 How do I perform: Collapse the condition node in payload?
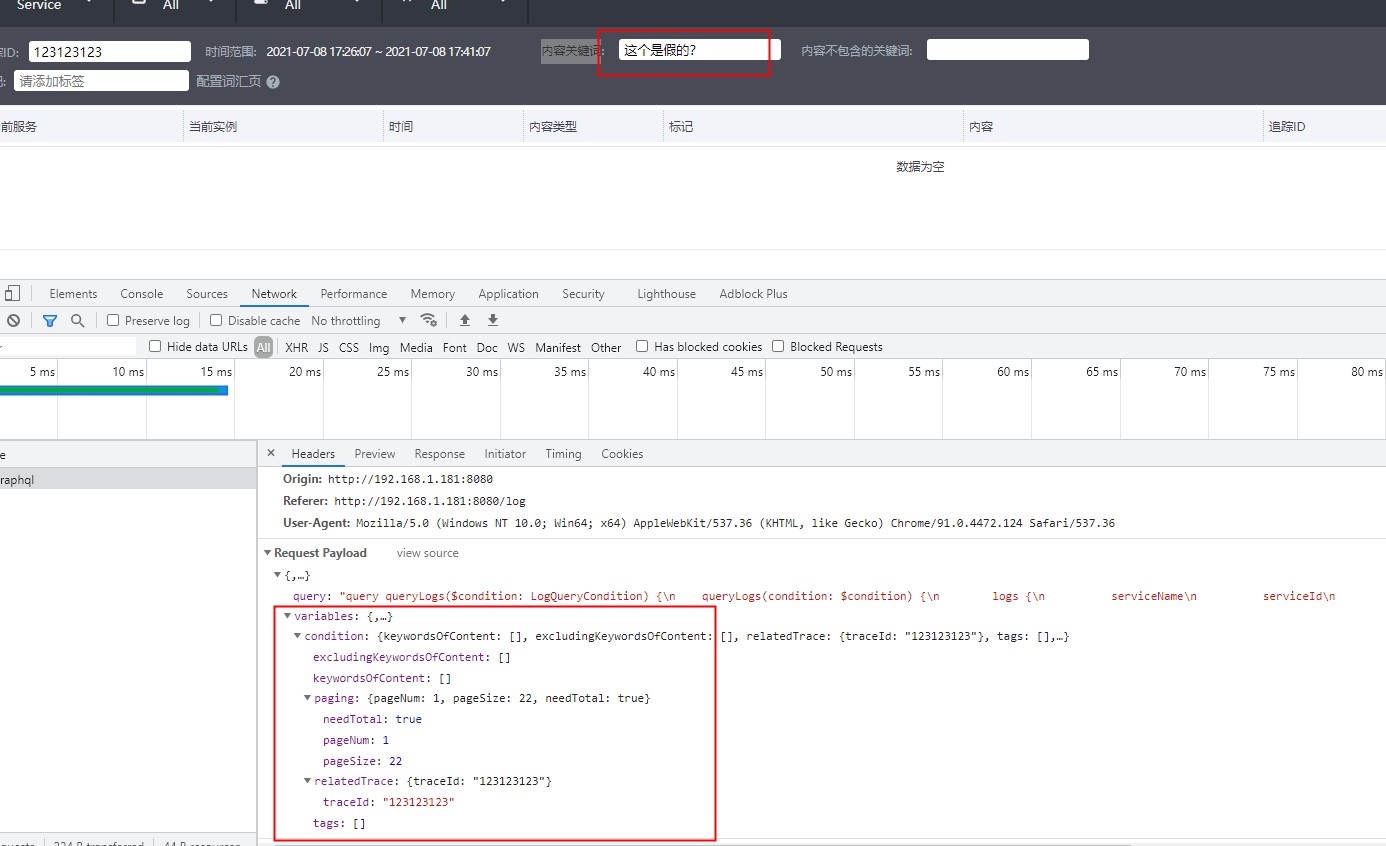coord(298,636)
